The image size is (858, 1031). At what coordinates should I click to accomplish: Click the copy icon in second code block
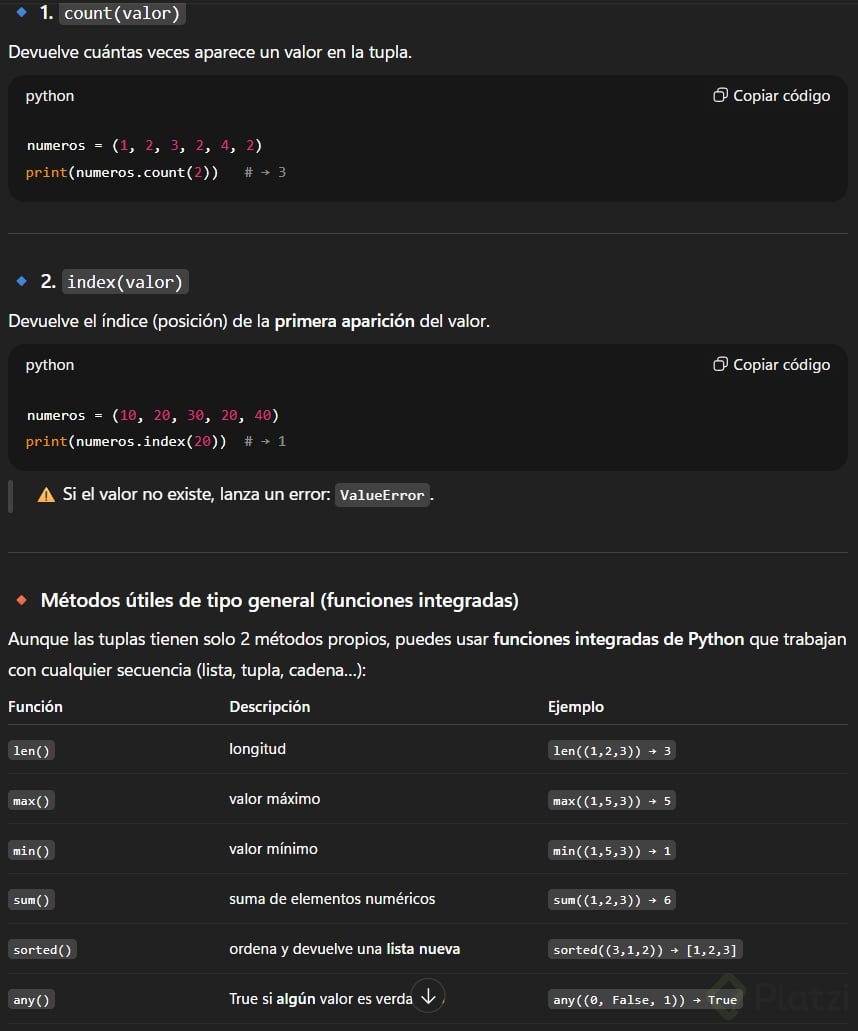pos(720,365)
